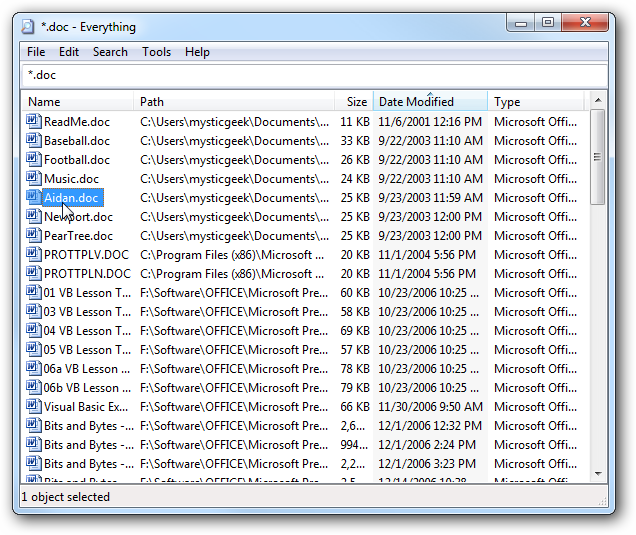Image resolution: width=636 pixels, height=535 pixels.
Task: Click the document icon for Music.doc
Action: point(34,178)
